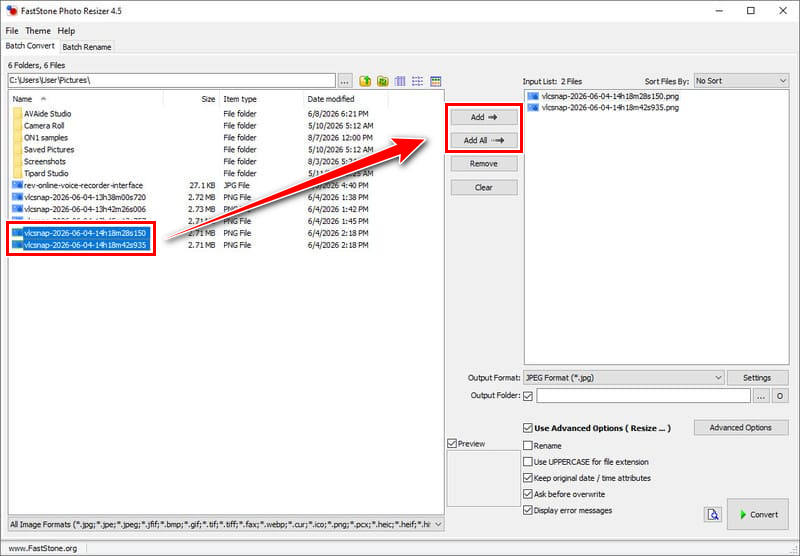
Task: Click the rev-online-voice-recorder-interface file icon
Action: (x=17, y=185)
